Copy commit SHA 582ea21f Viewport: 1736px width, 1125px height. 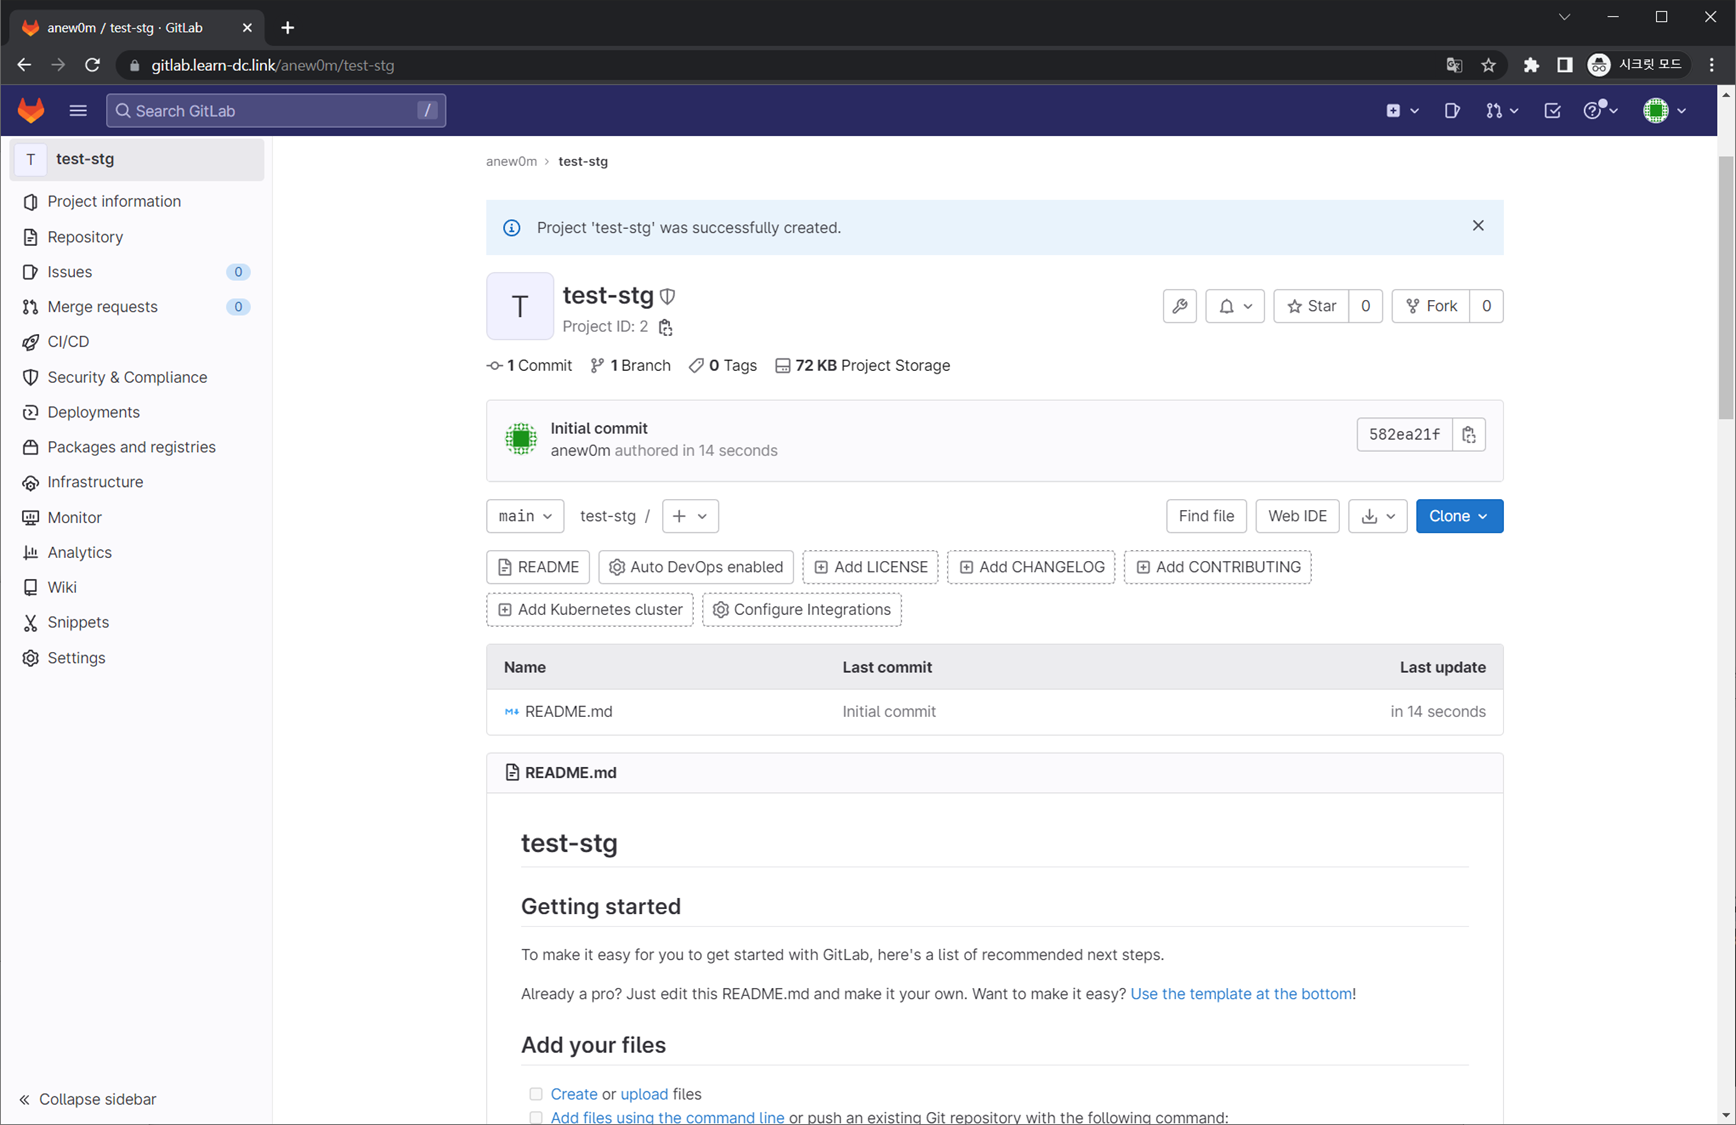tap(1468, 435)
